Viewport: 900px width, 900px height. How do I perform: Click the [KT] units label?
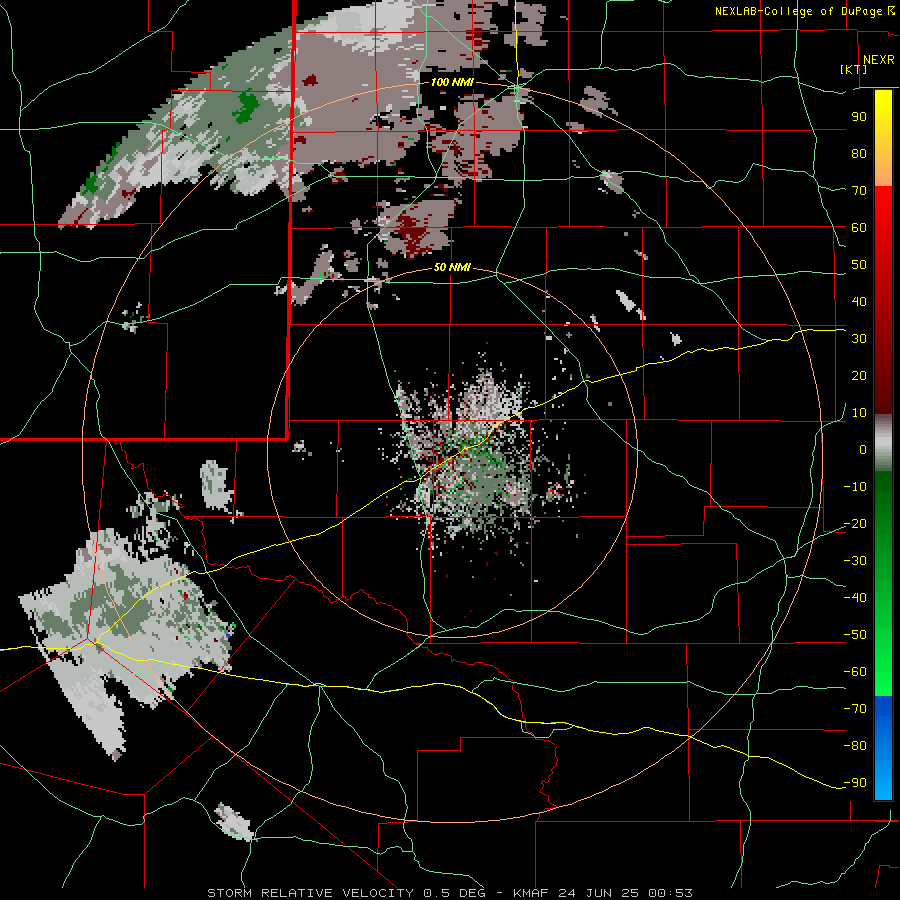[x=853, y=69]
